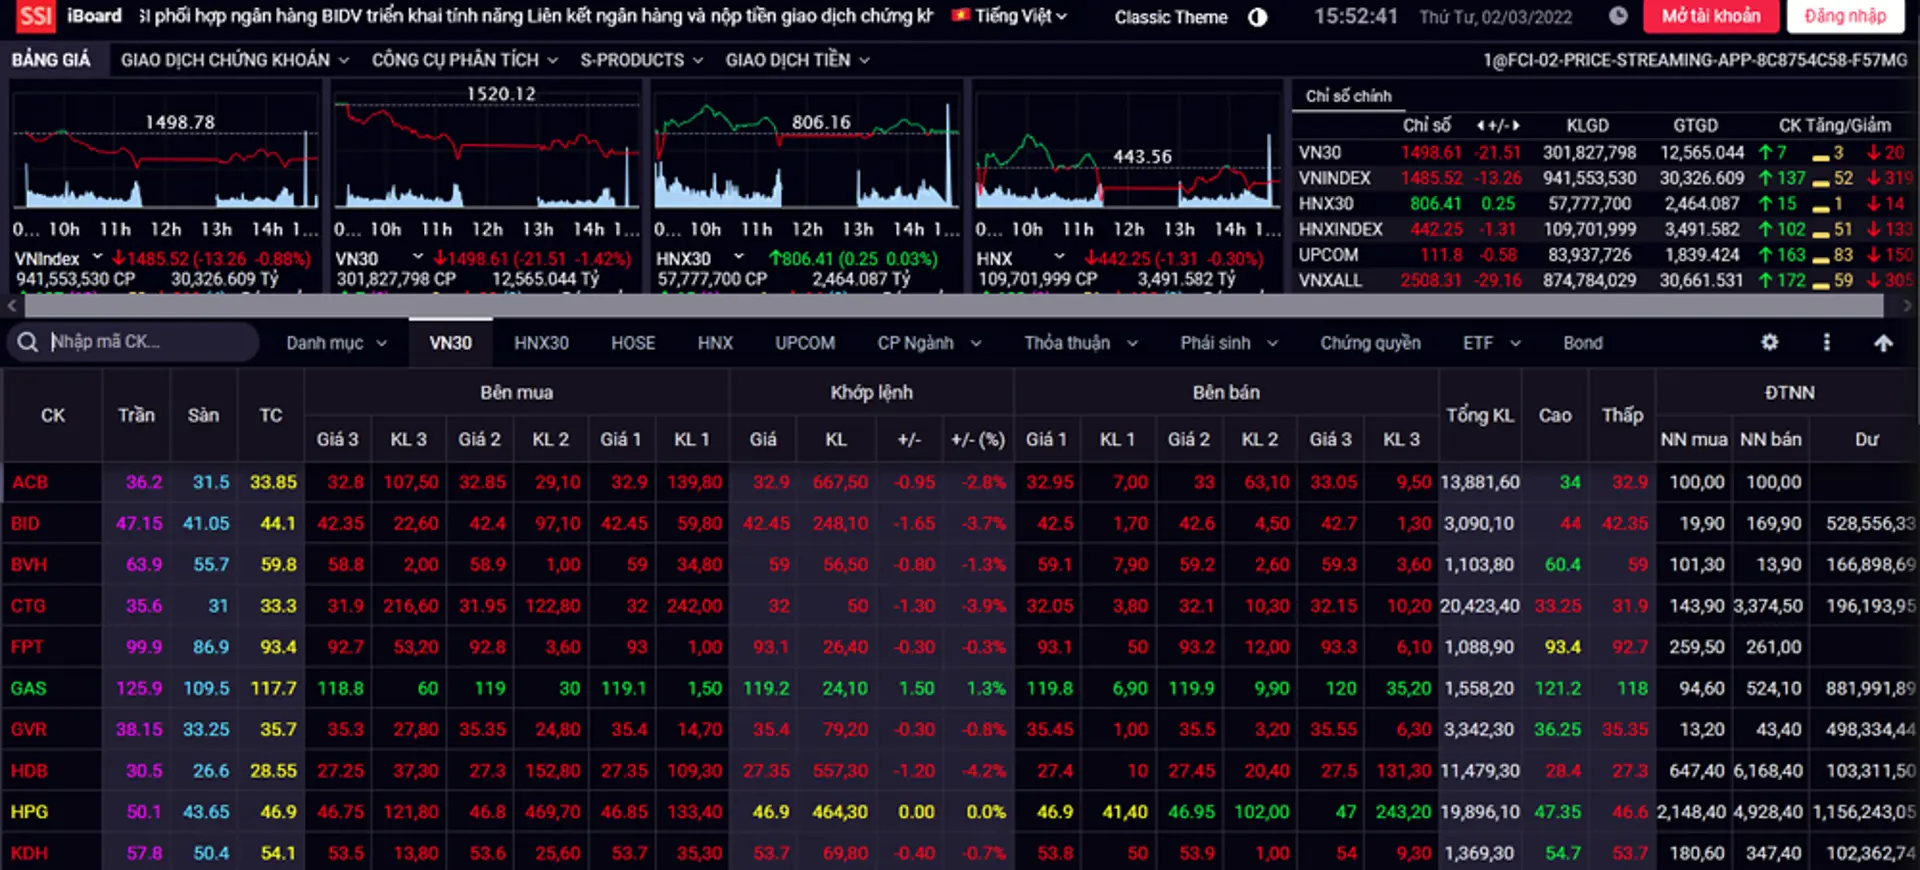
Task: Click the GAS stock symbol
Action: point(29,688)
